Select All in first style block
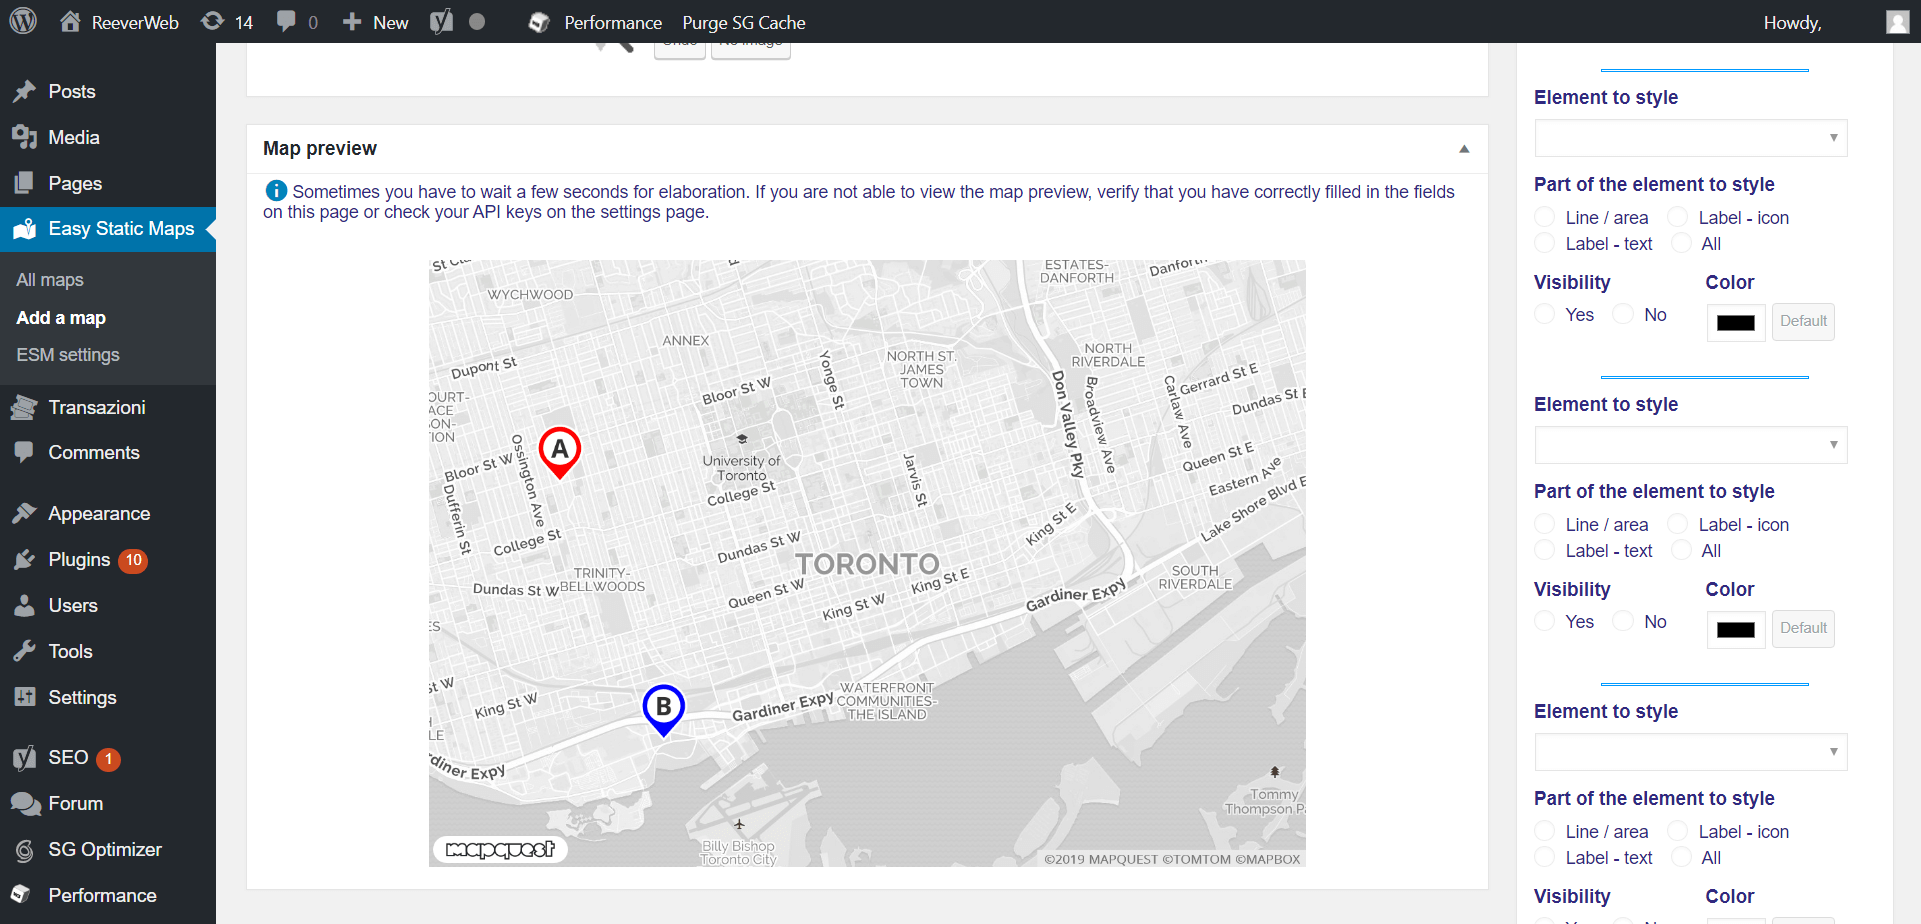The height and width of the screenshot is (924, 1921). (1683, 243)
